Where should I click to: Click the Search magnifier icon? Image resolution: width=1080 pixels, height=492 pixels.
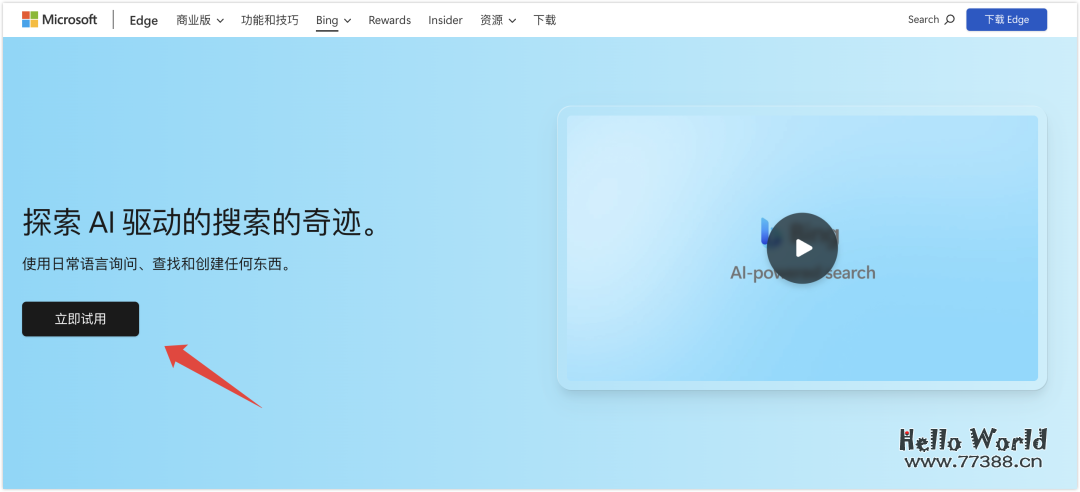[950, 20]
